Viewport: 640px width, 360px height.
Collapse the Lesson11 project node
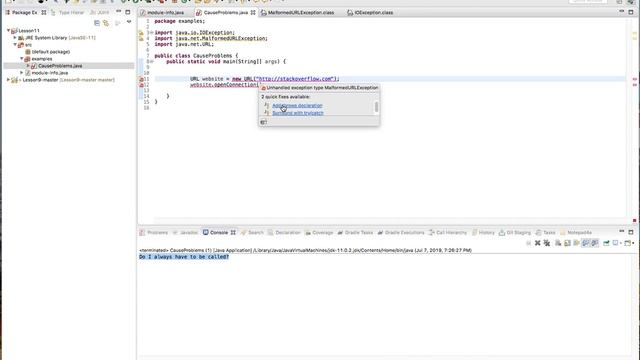tap(8, 31)
